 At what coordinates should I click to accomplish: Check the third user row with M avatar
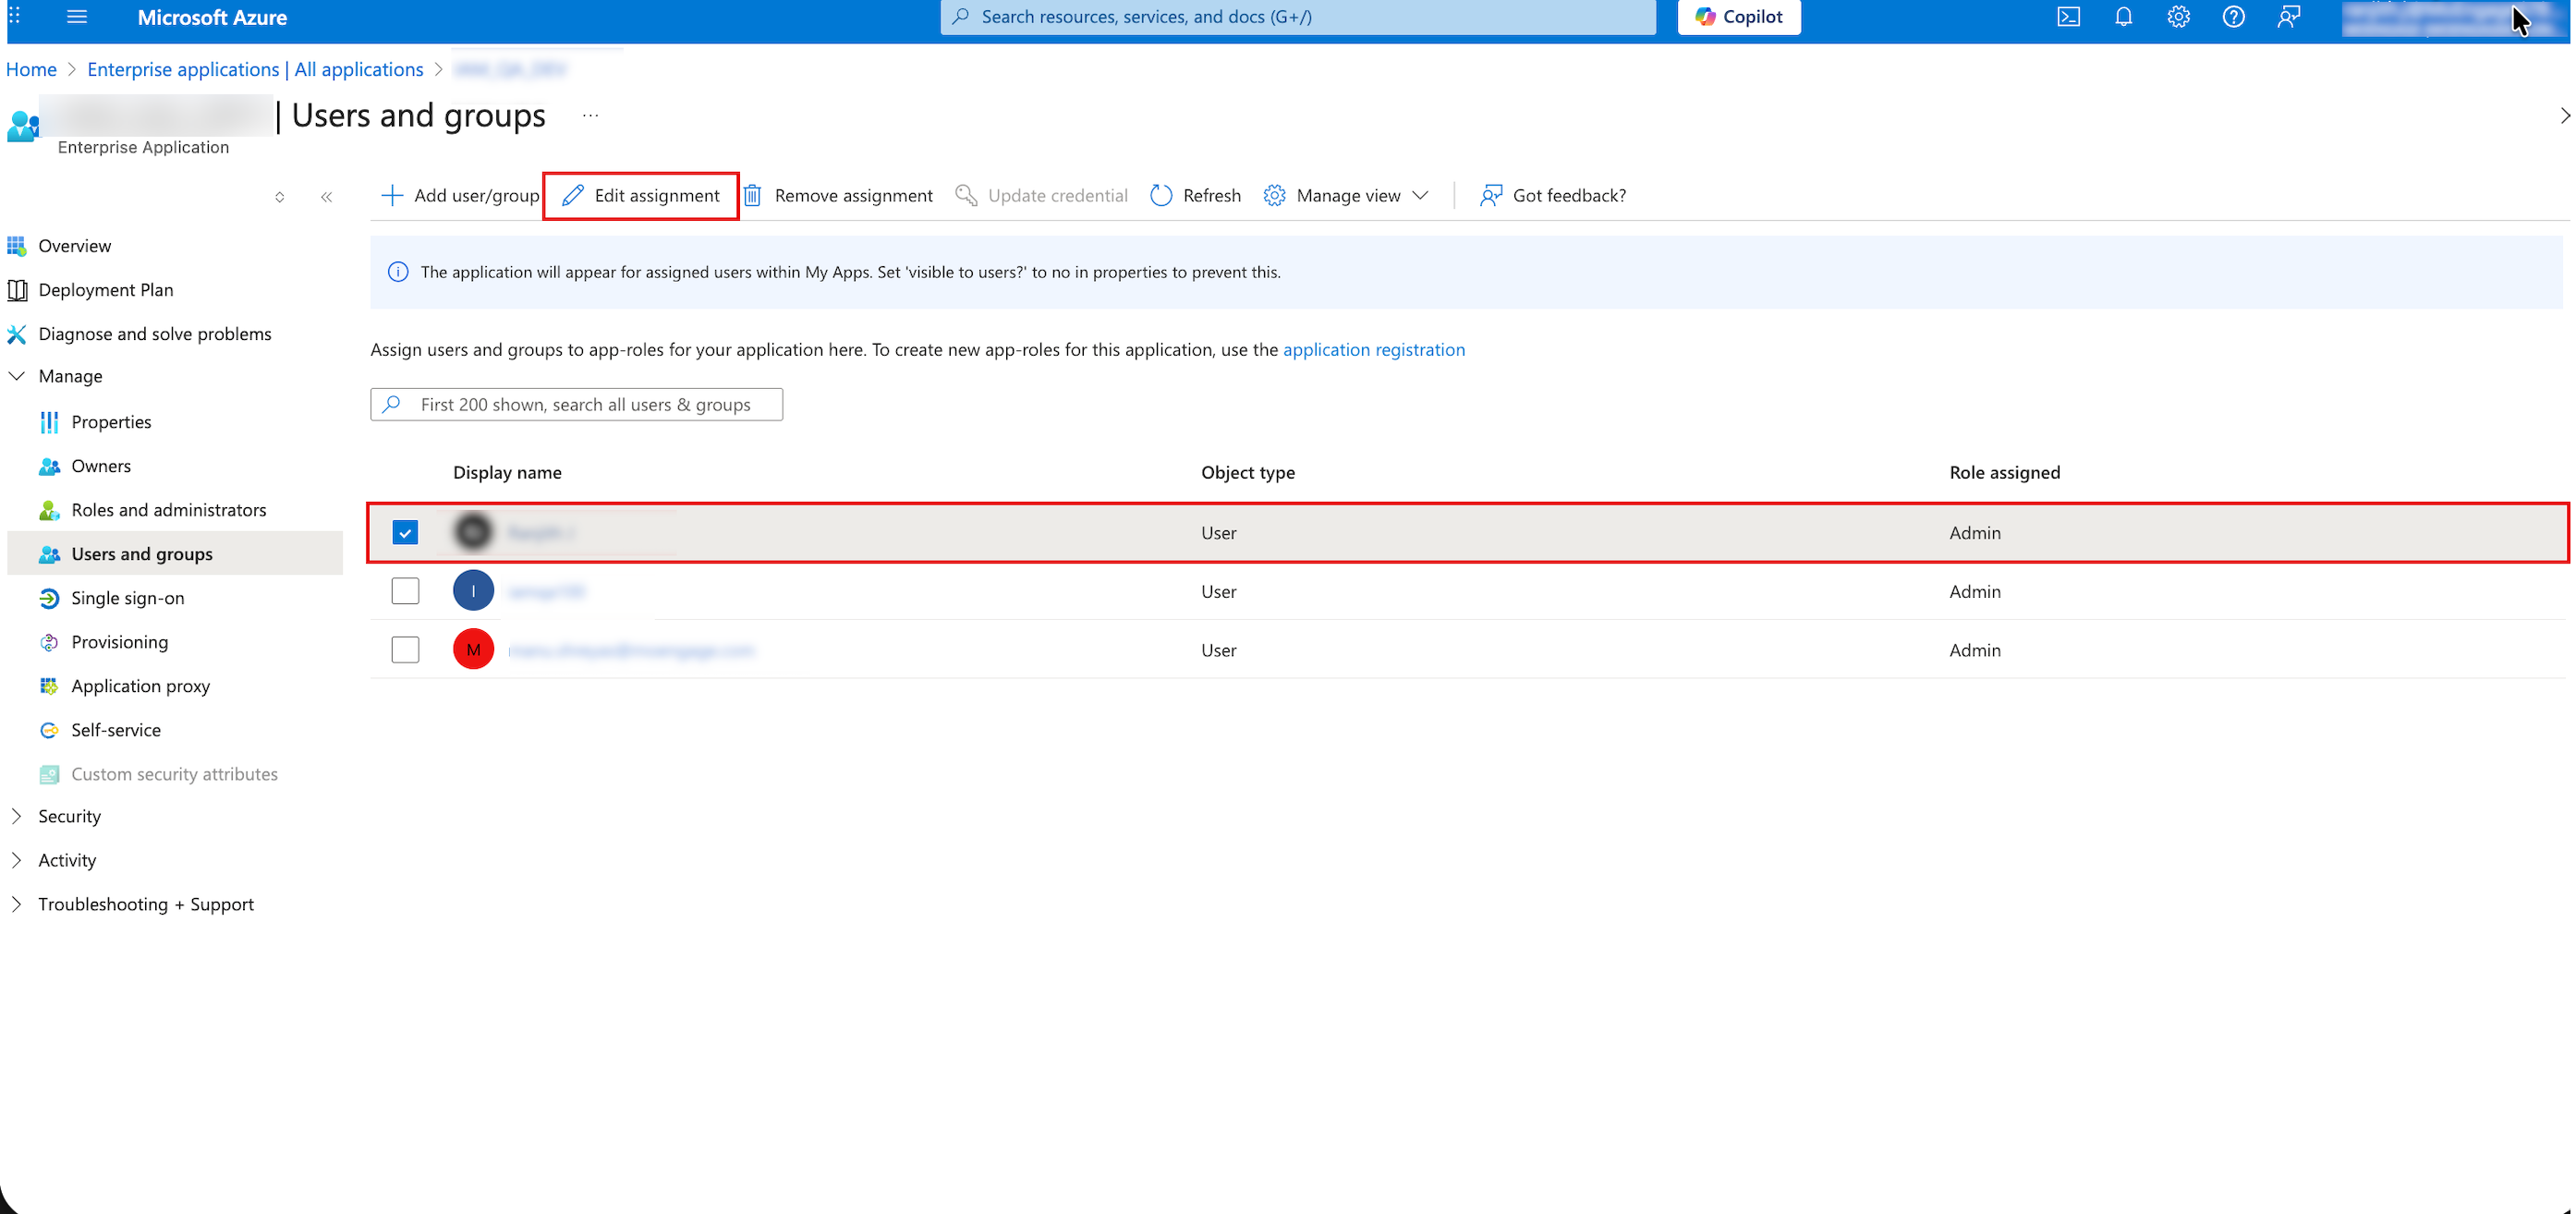click(405, 650)
